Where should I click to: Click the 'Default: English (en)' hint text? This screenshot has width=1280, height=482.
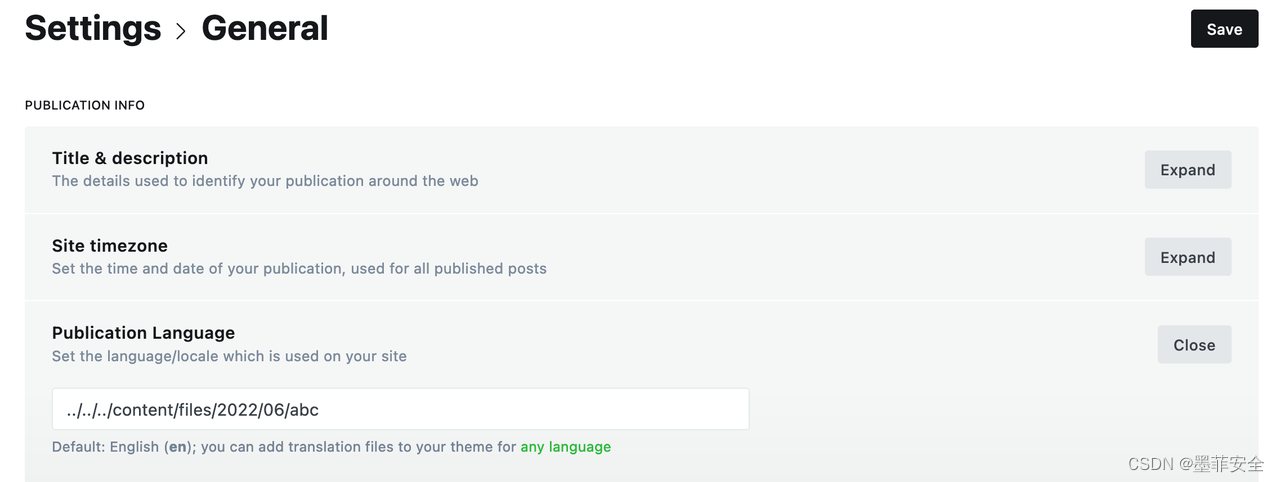point(124,447)
